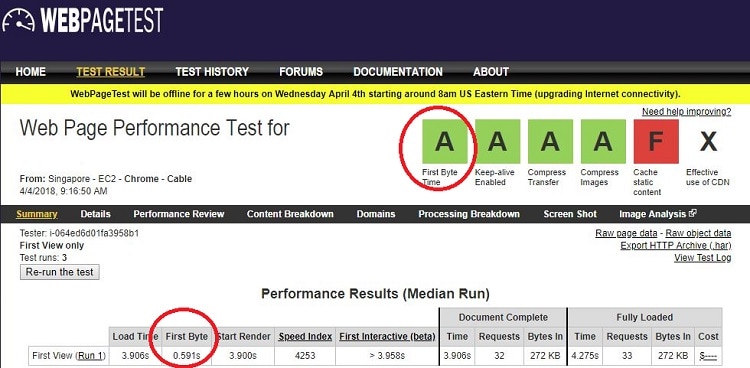The image size is (750, 368).
Task: Click the Document Complete Requests value 32
Action: pyautogui.click(x=499, y=356)
